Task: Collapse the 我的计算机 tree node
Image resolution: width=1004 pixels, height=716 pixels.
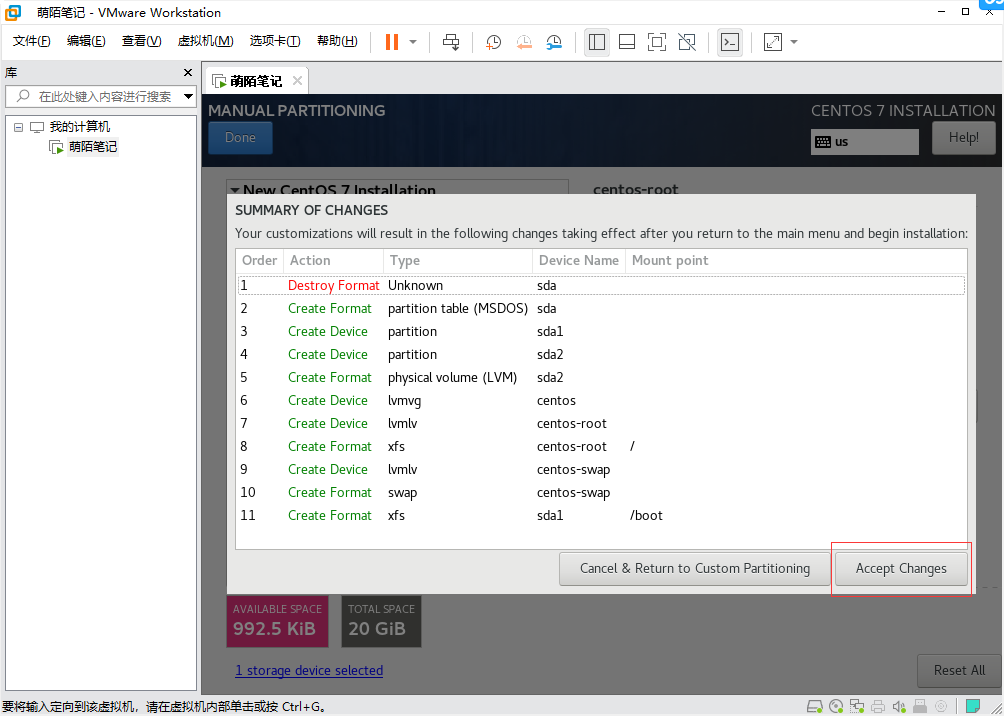Action: click(x=19, y=127)
